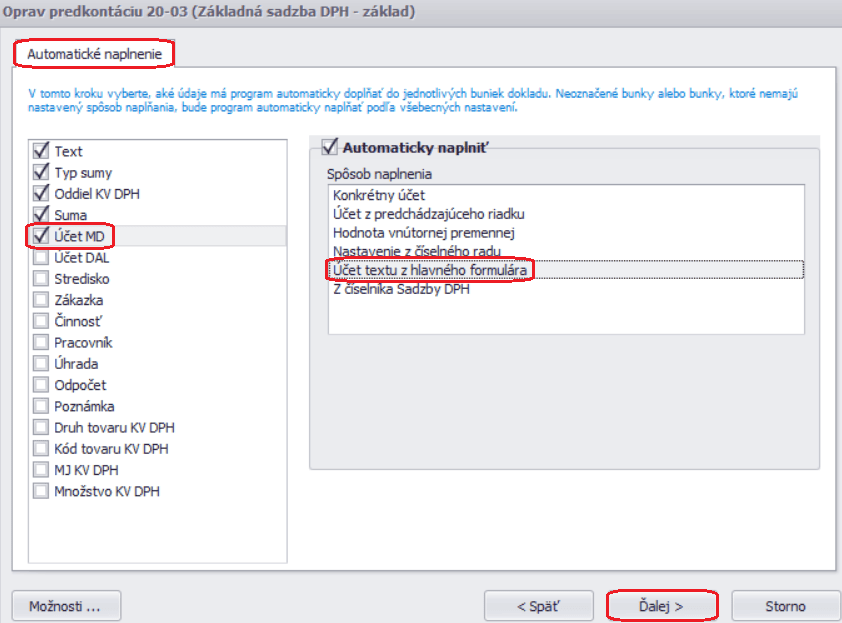The height and width of the screenshot is (623, 842).
Task: Enable the Účet DAL checkbox
Action: pyautogui.click(x=41, y=258)
